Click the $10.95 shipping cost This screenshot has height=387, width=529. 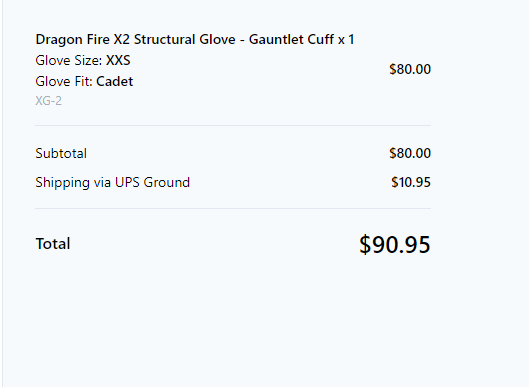click(x=411, y=183)
